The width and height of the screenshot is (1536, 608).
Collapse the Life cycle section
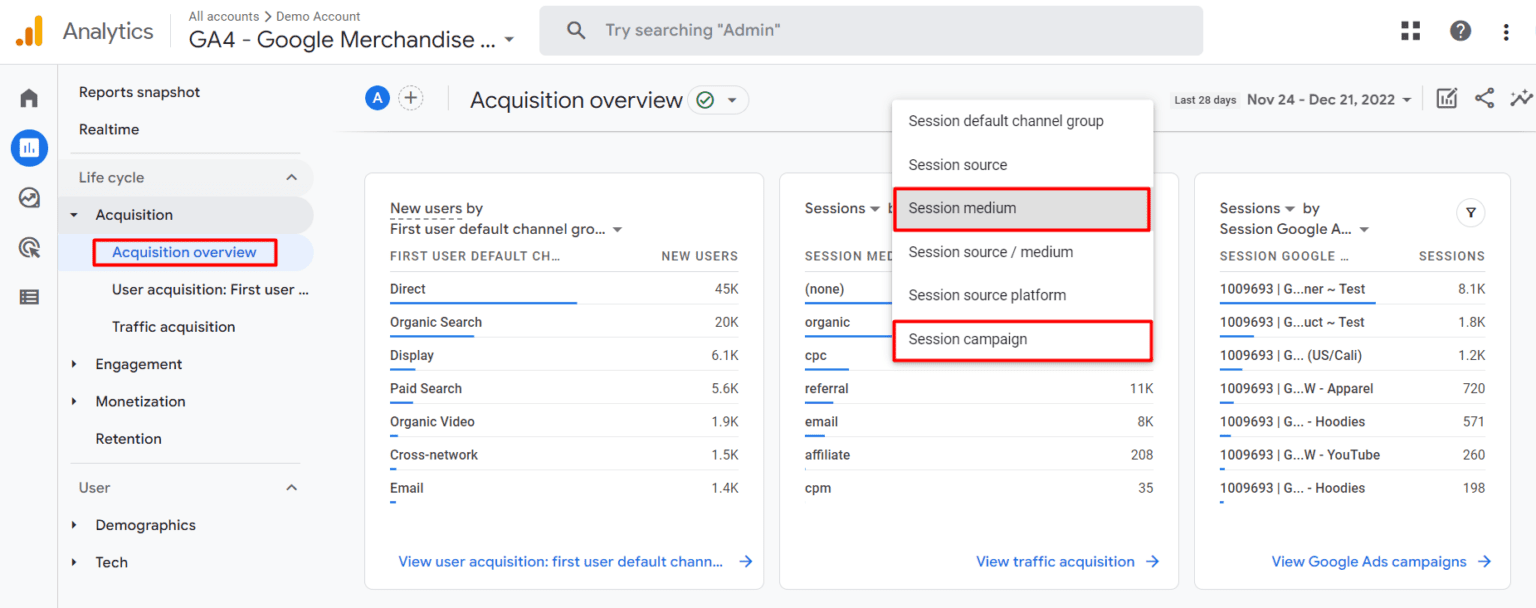(291, 178)
